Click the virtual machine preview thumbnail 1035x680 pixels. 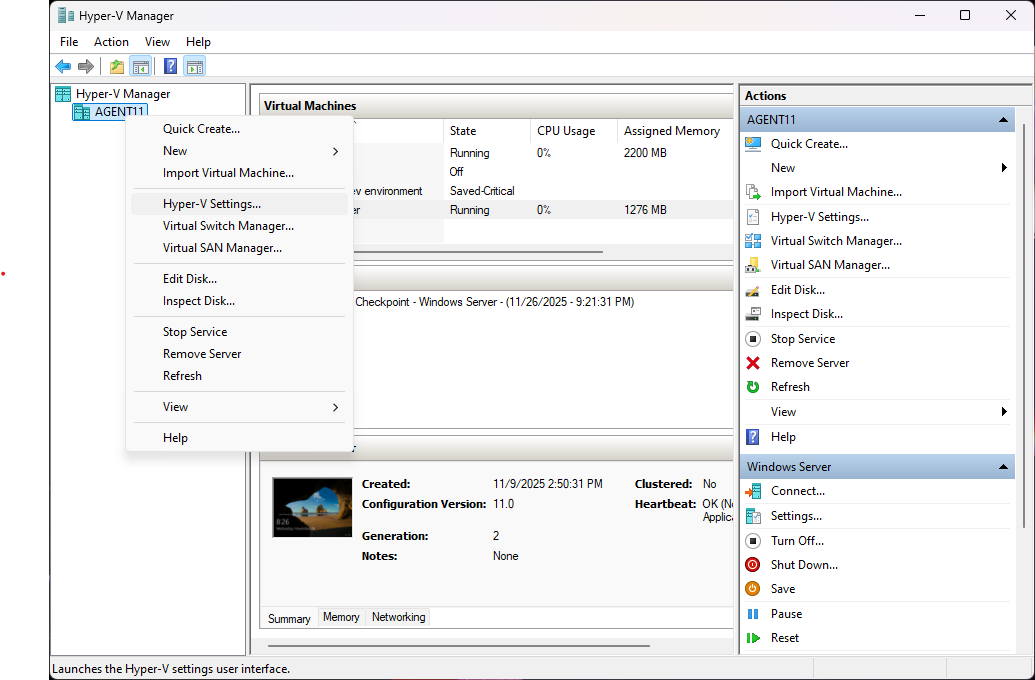[x=312, y=507]
